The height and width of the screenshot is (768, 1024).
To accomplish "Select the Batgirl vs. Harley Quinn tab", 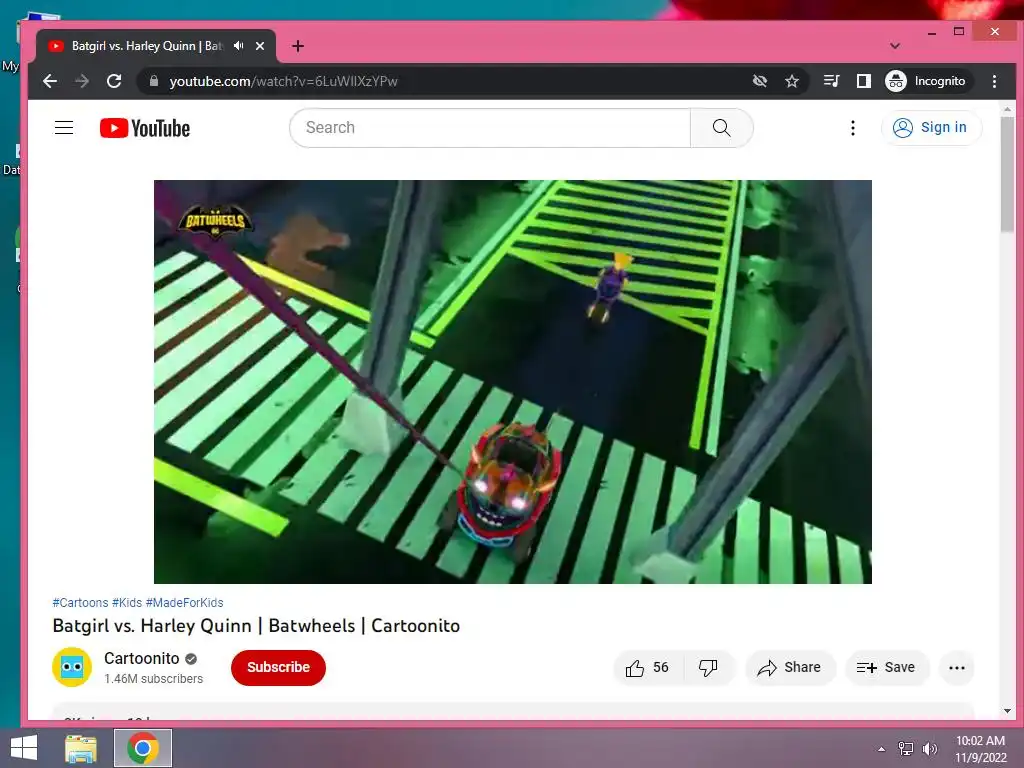I will click(x=156, y=46).
